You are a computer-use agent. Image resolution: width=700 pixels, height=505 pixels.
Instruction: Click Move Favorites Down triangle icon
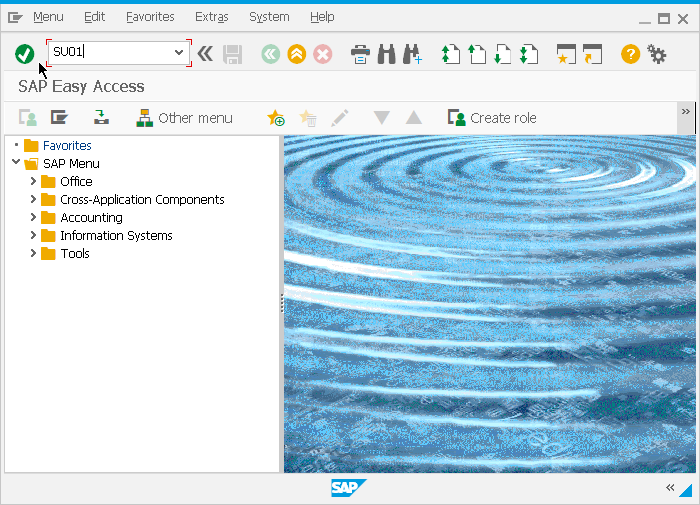coord(382,118)
